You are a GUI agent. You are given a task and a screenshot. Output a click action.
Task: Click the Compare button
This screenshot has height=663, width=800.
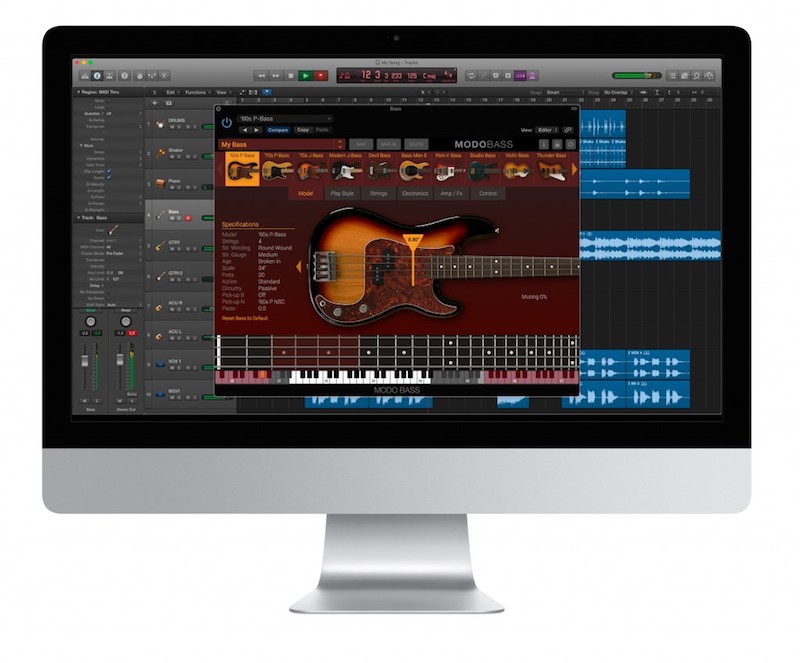coord(278,130)
